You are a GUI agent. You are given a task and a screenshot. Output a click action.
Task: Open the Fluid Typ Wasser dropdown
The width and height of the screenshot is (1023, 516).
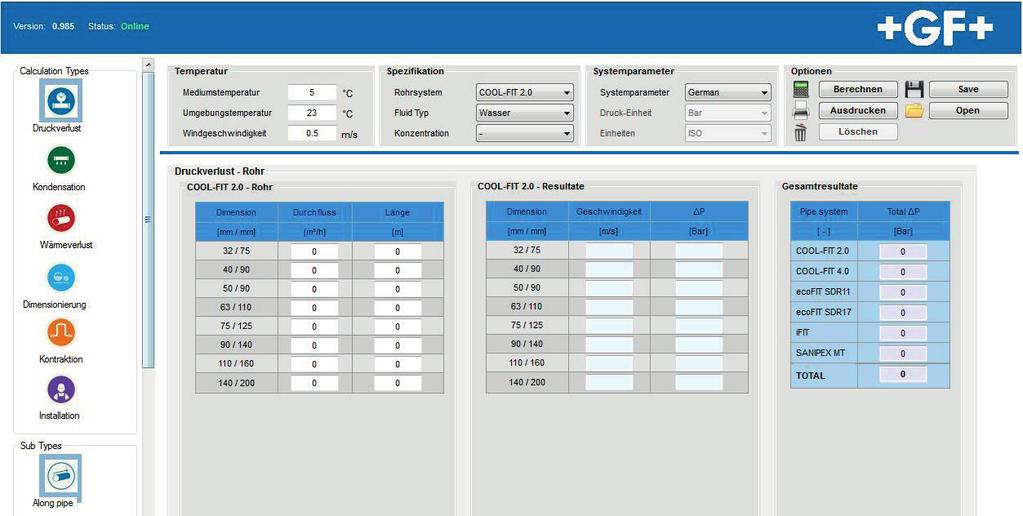click(x=525, y=113)
